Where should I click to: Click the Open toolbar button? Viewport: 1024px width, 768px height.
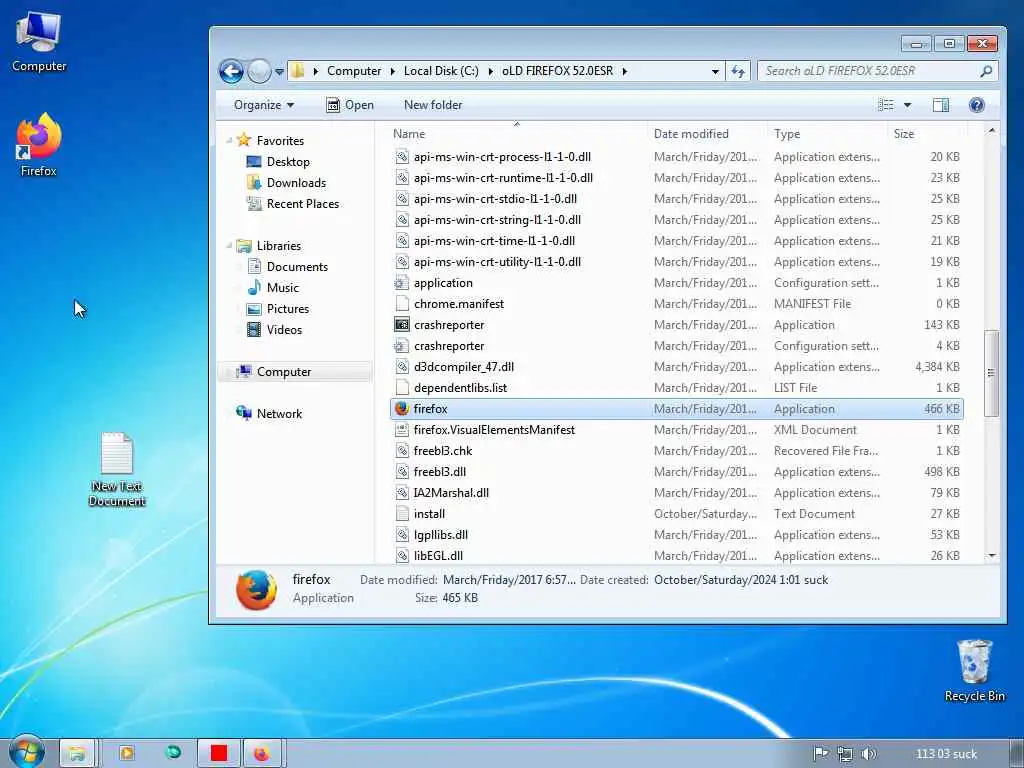tap(350, 105)
